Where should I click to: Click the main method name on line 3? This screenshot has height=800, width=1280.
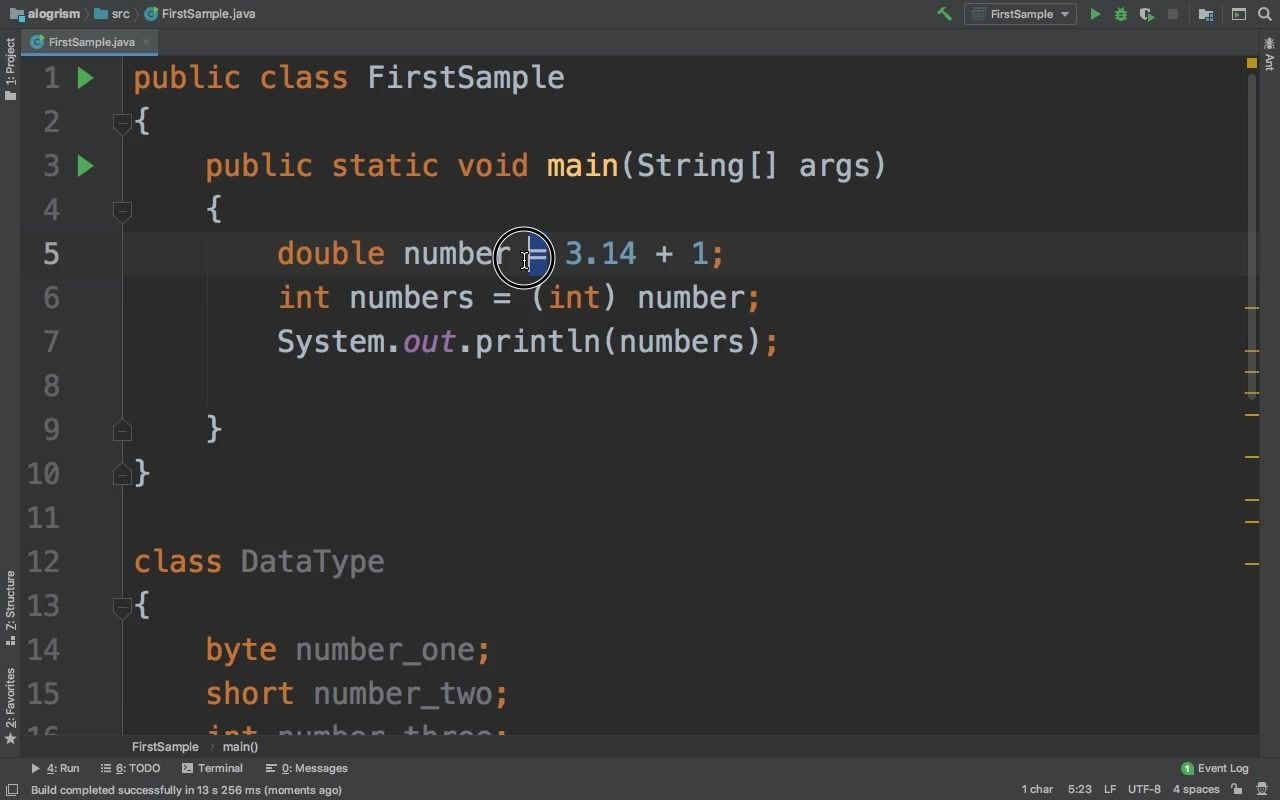pyautogui.click(x=582, y=166)
